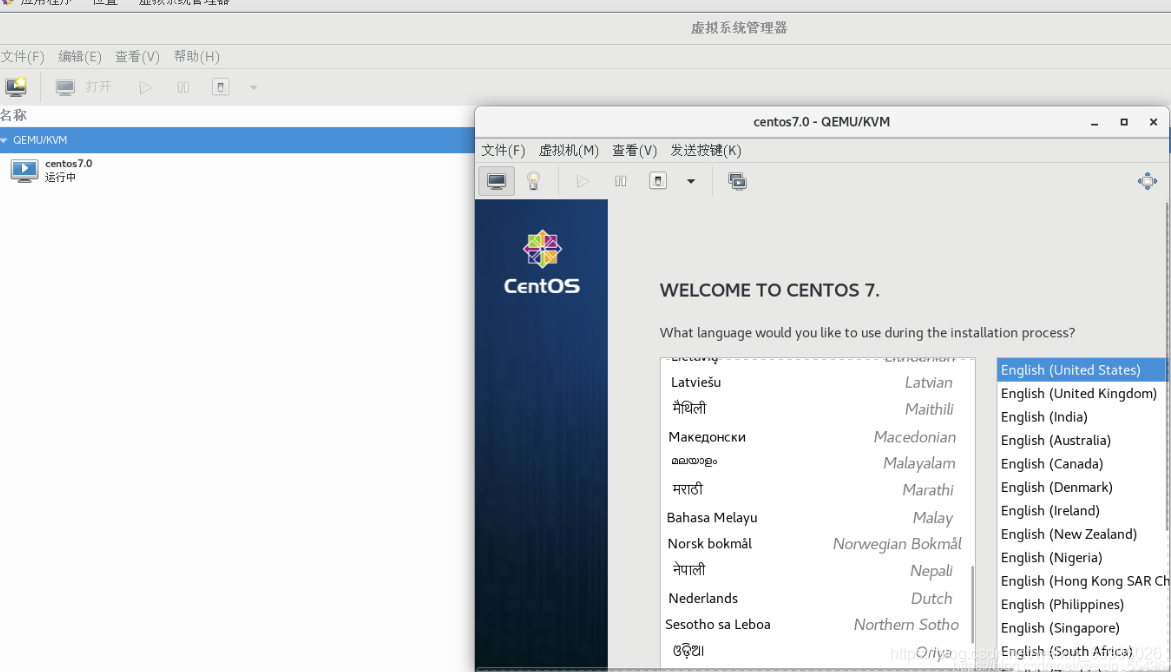Click the 名称 column header

(13, 116)
